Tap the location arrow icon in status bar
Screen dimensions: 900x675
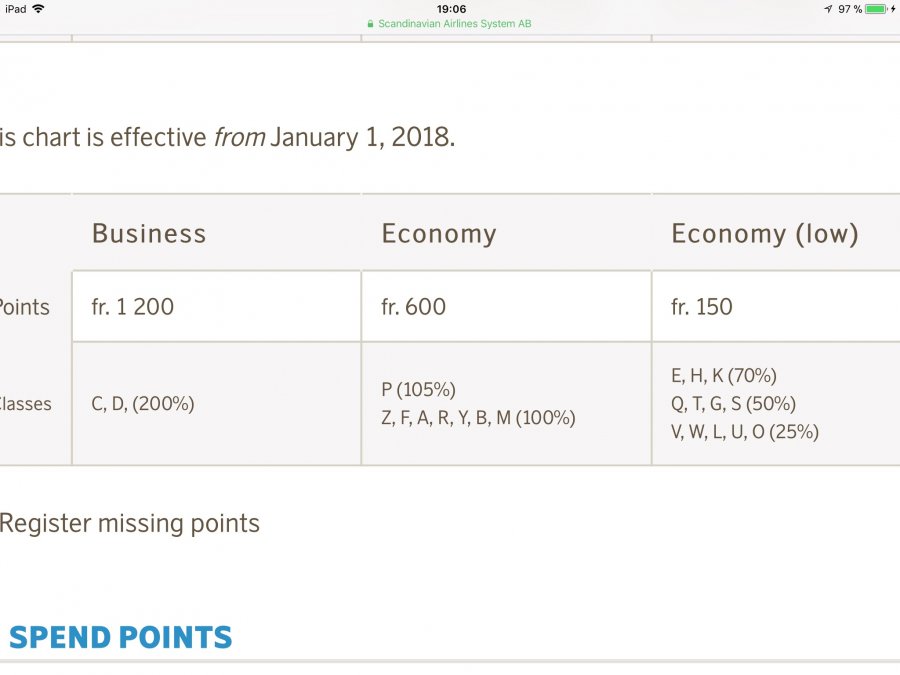point(828,9)
